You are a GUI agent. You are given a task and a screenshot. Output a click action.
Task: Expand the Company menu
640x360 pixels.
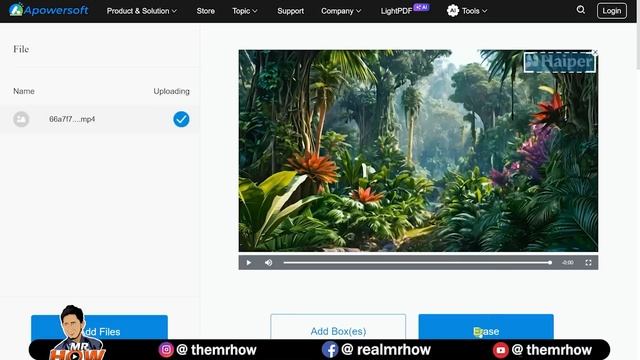coord(341,11)
